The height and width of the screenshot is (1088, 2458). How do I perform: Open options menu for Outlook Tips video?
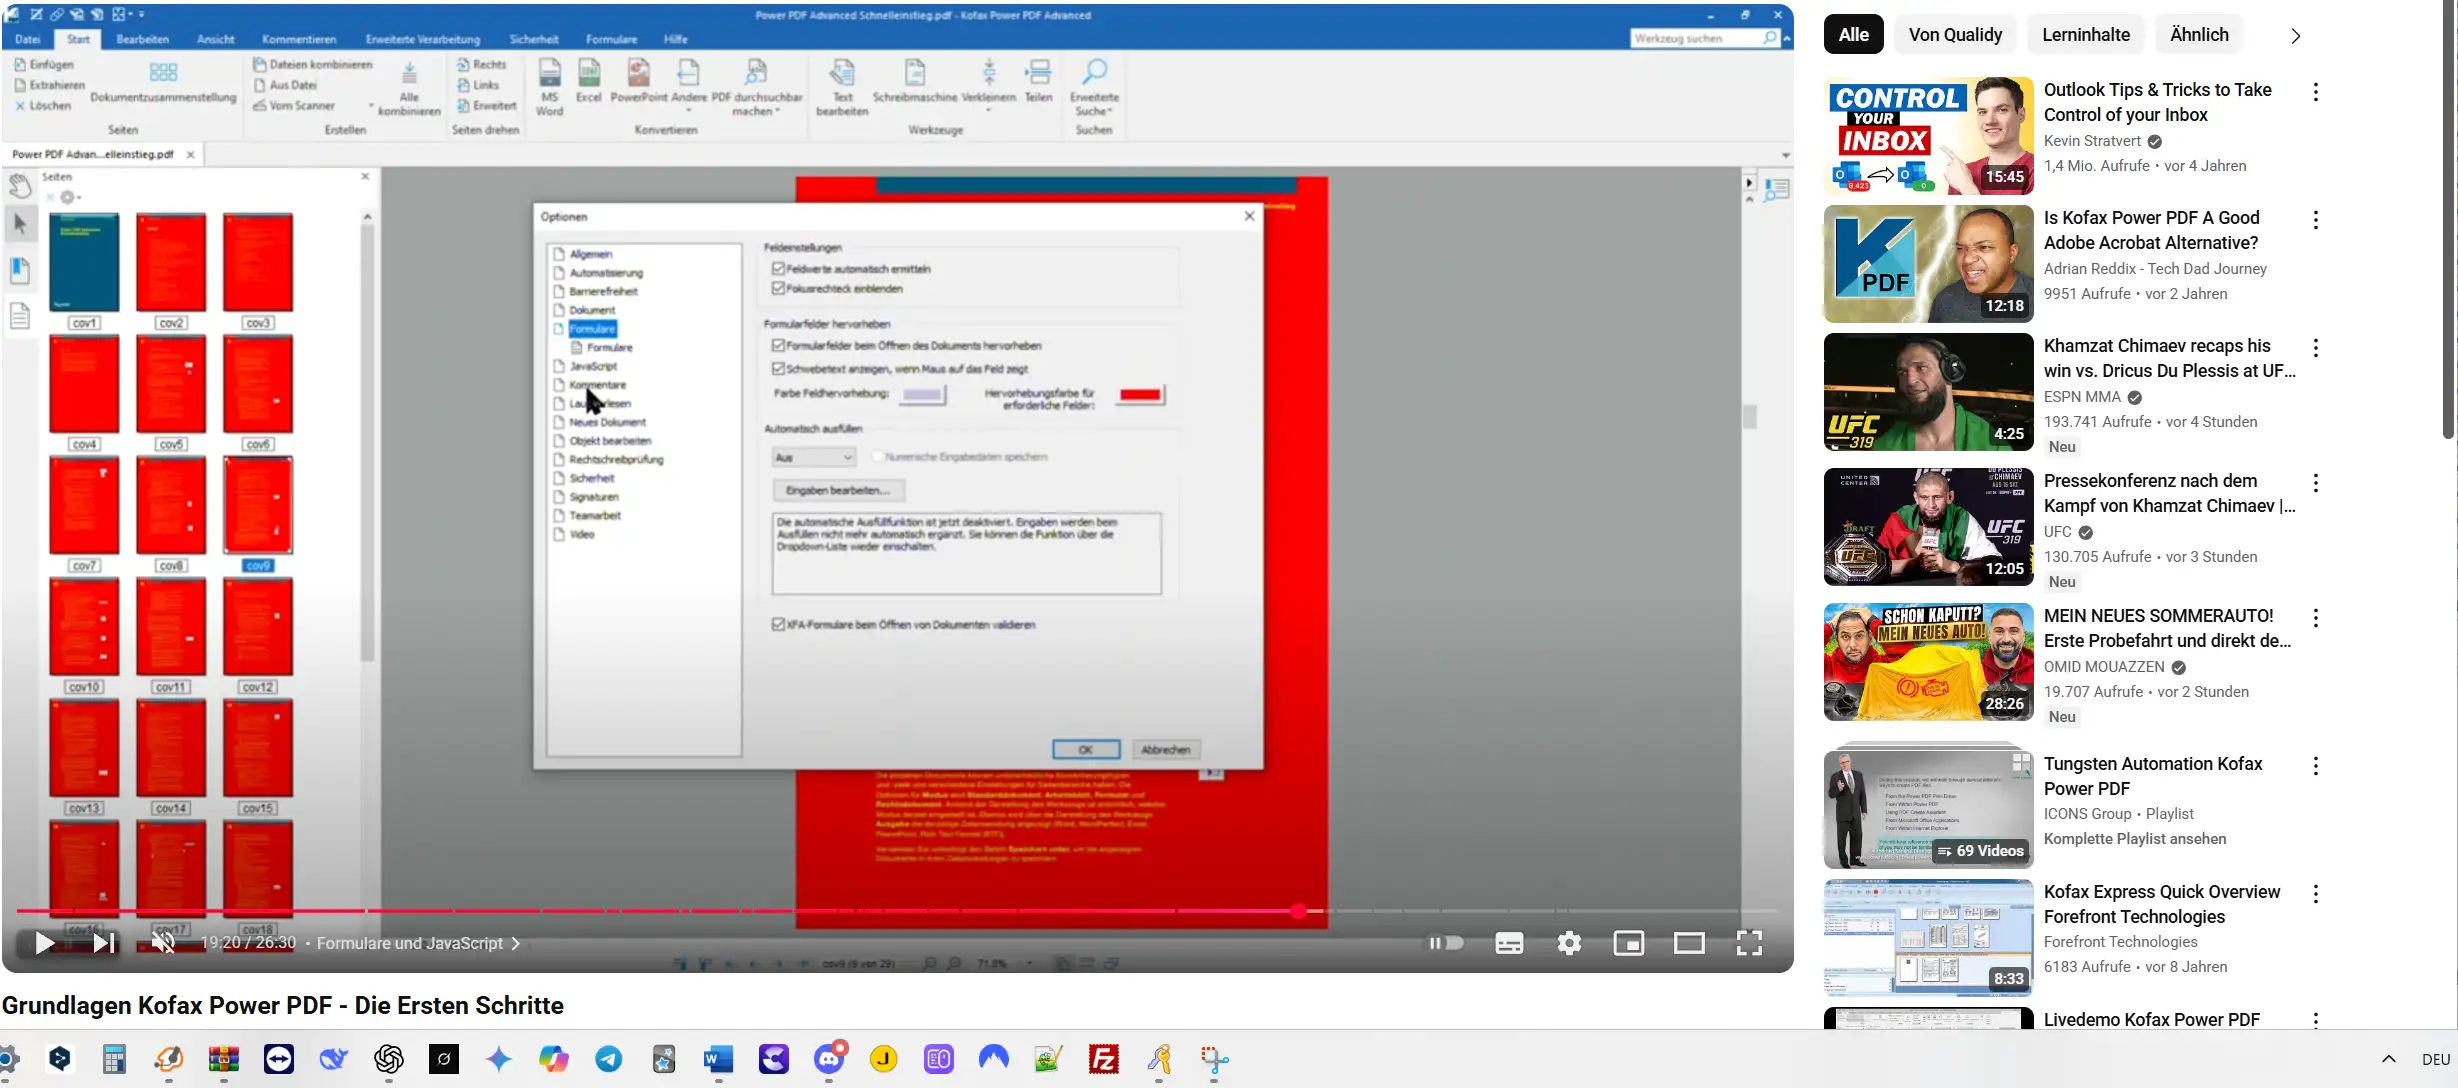(x=2315, y=92)
